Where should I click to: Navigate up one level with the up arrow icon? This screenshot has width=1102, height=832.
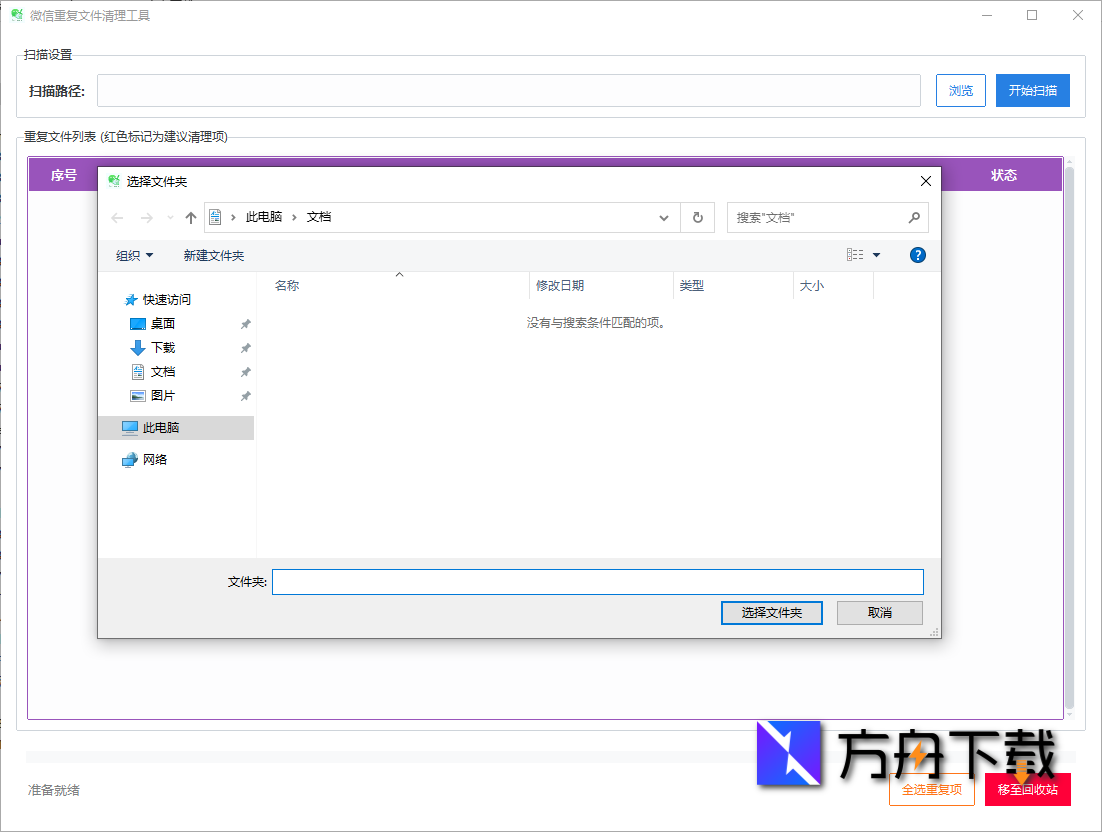click(189, 217)
